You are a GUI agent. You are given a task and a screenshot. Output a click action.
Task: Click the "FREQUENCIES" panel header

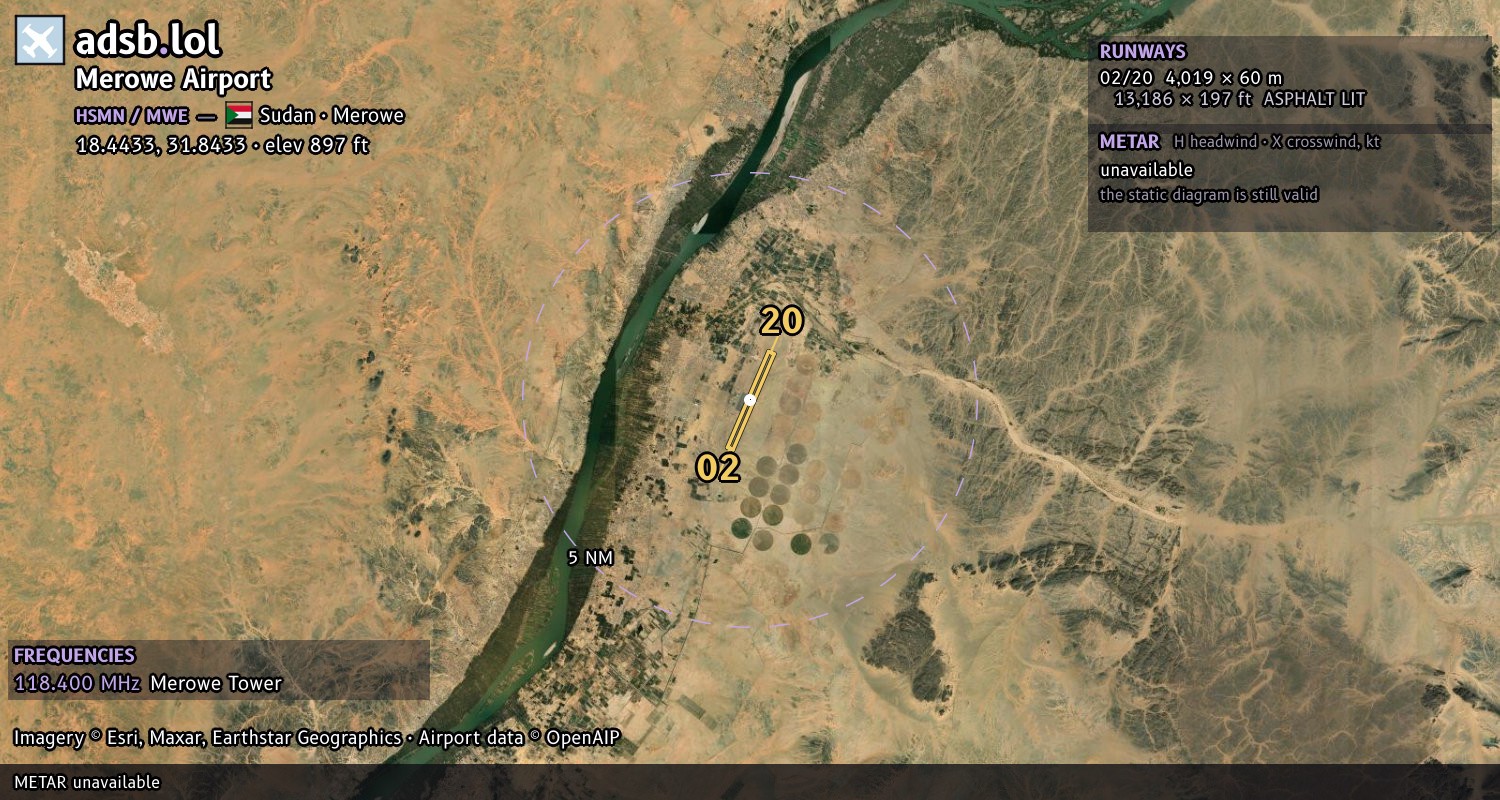74,656
